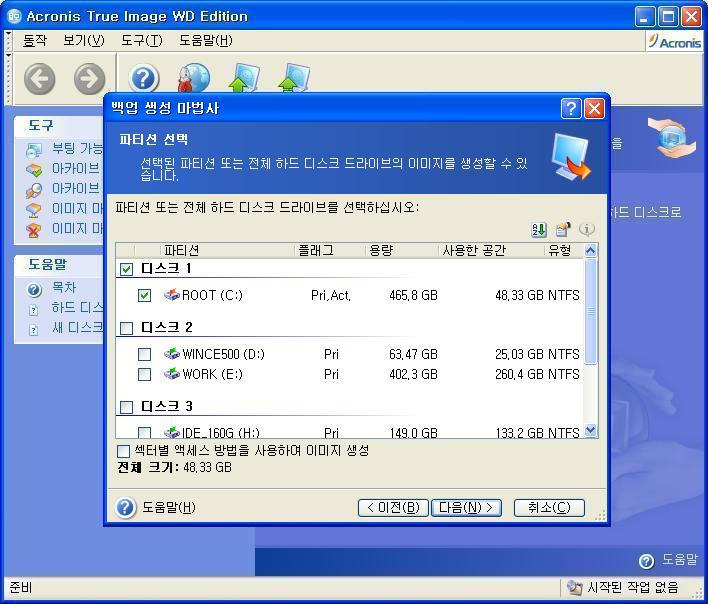708x604 pixels.
Task: Click the Back arrow toolbar icon
Action: pyautogui.click(x=40, y=79)
